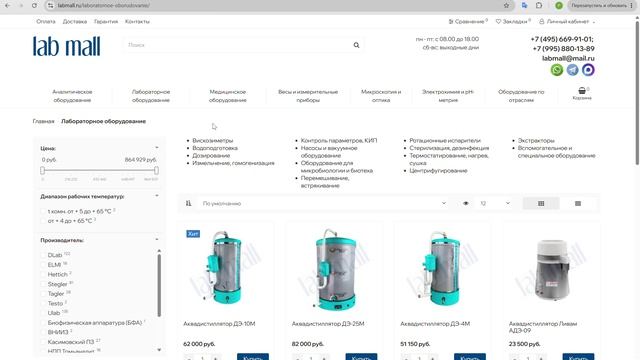The width and height of the screenshot is (640, 360).
Task: Check temperature range от + 4 до + 65 °C
Action: pos(43,221)
